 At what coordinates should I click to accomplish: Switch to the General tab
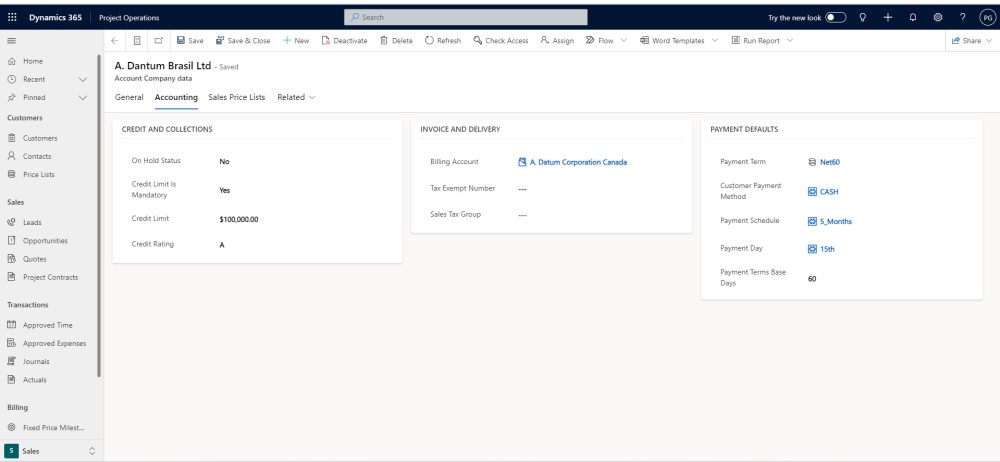click(x=129, y=98)
